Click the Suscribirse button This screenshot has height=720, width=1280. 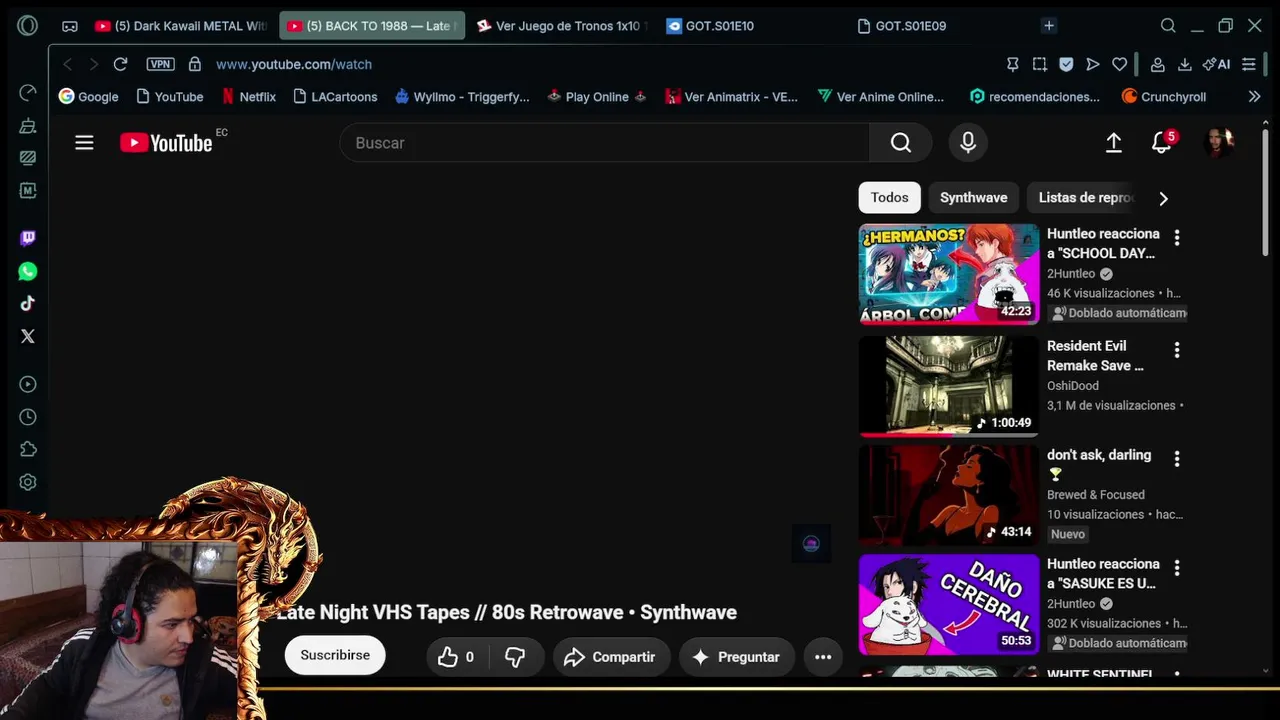(335, 655)
